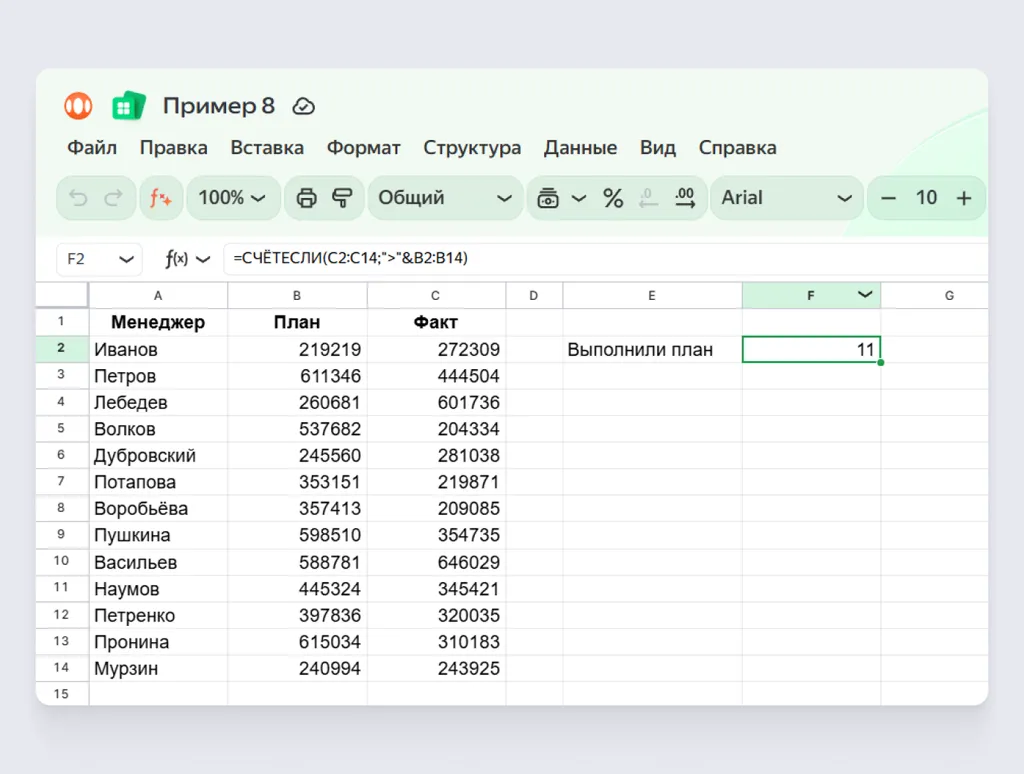Click the currency format icon
The height and width of the screenshot is (774, 1024).
(547, 198)
